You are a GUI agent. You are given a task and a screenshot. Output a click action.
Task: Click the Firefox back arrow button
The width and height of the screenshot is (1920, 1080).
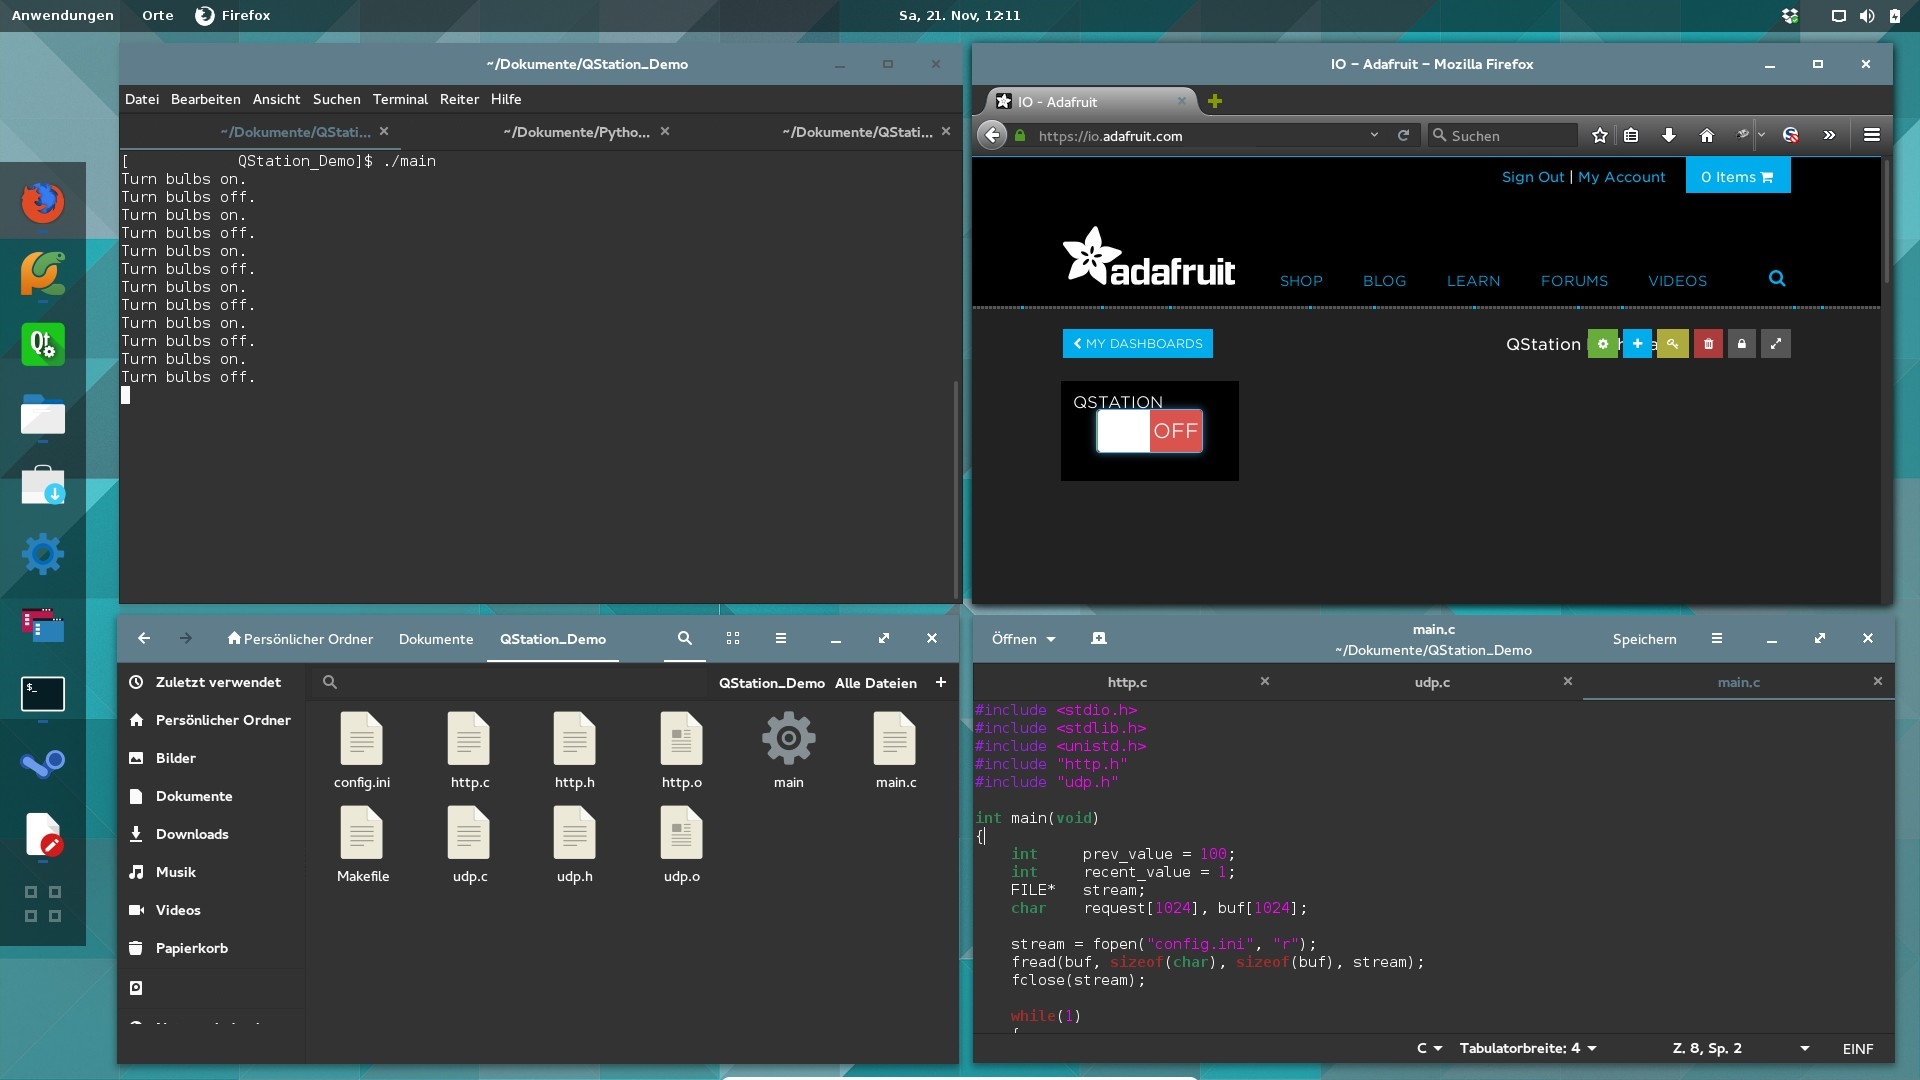click(991, 135)
